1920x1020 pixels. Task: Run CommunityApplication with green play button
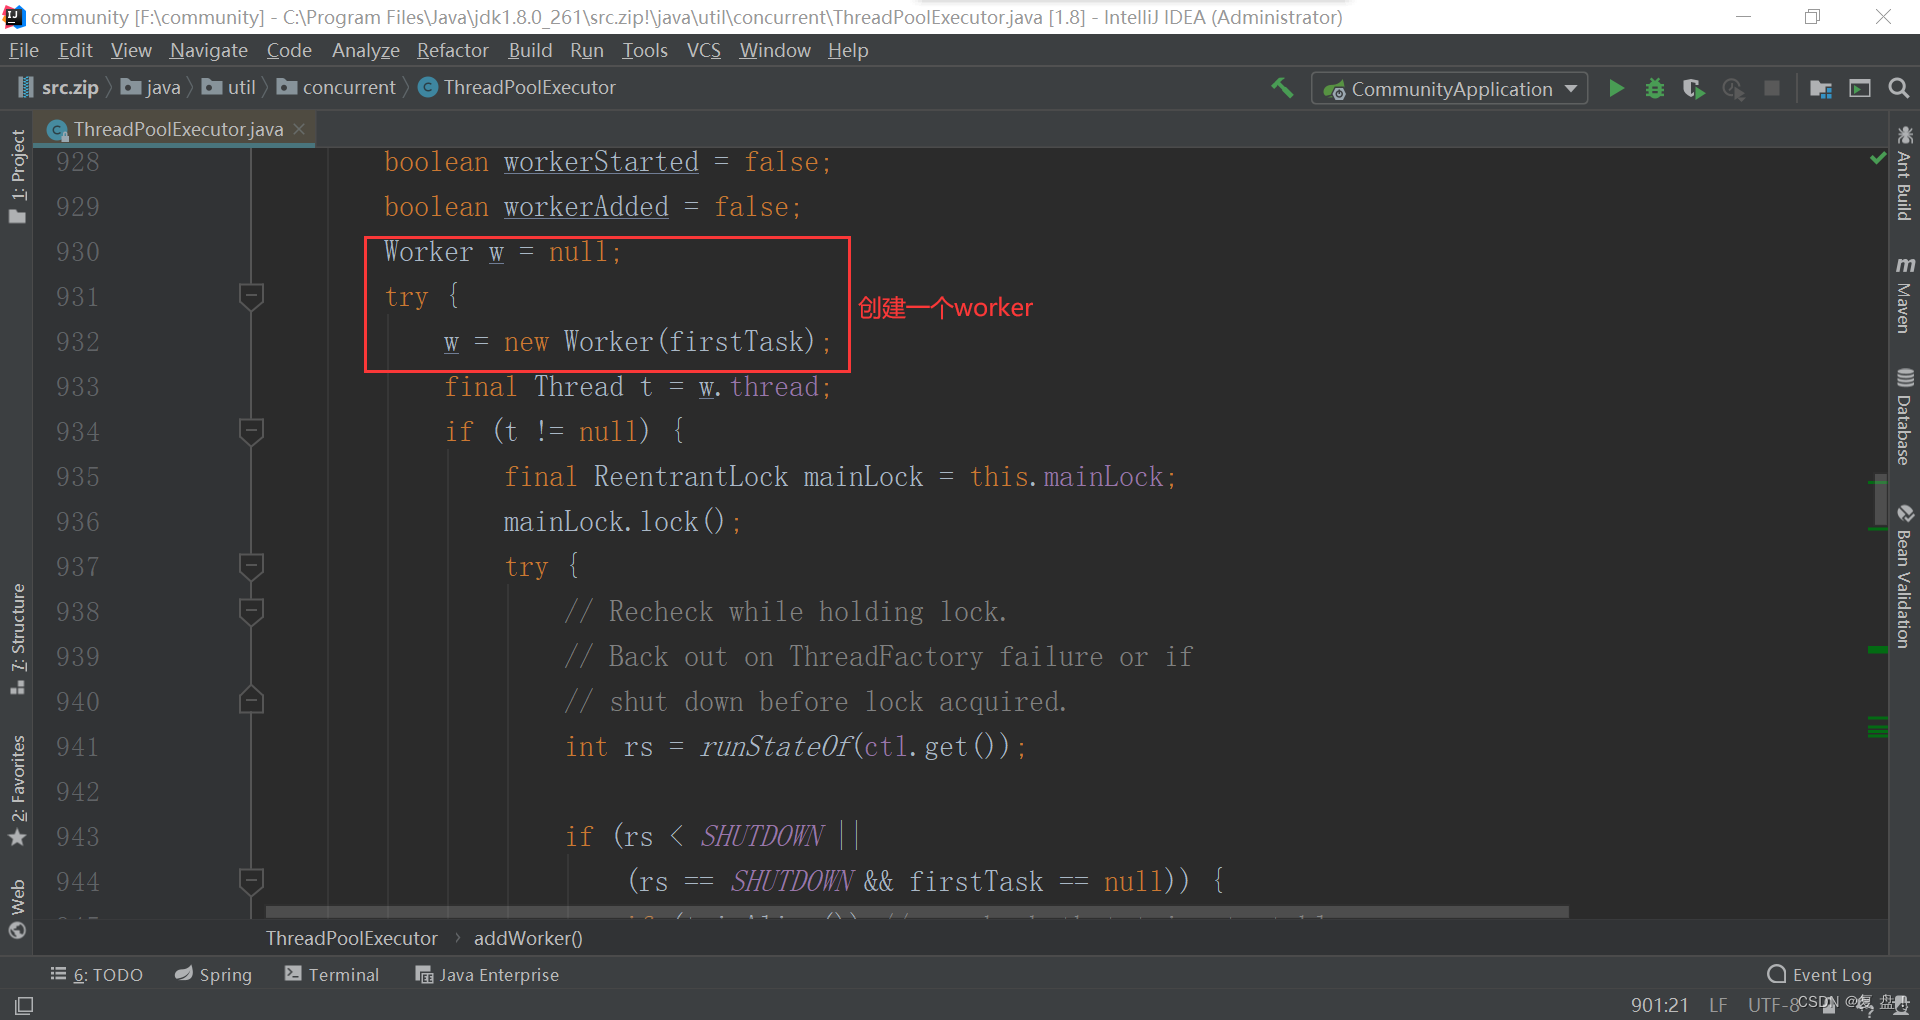(x=1616, y=88)
